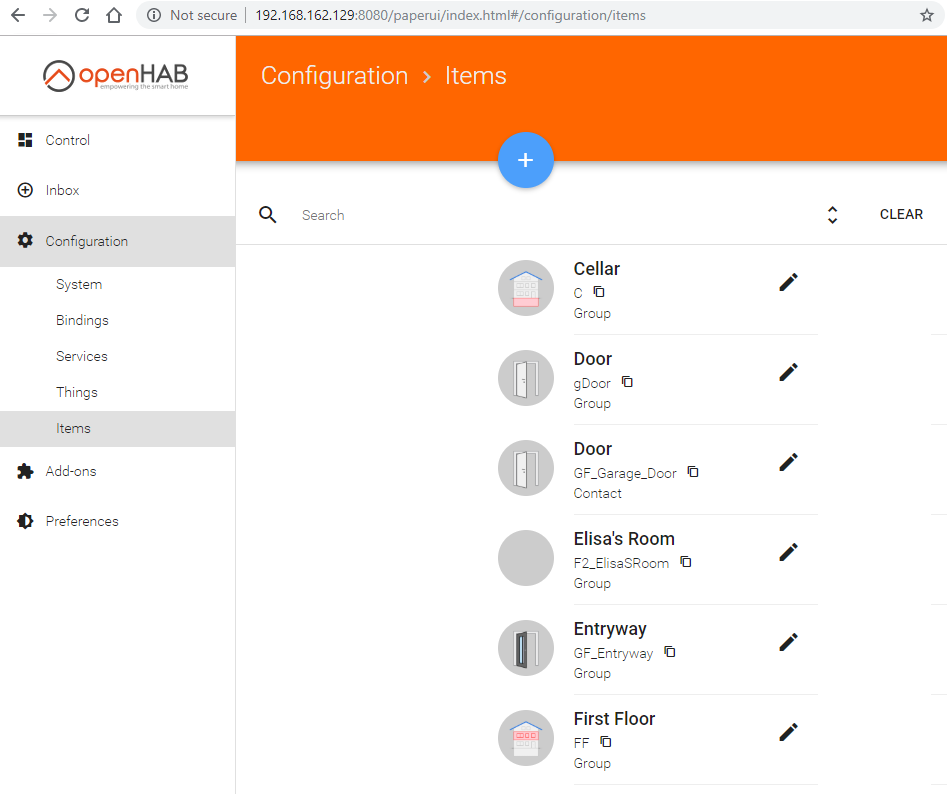Screen dimensions: 947x794
Task: Copy the Cellar item name C
Action: tap(599, 292)
